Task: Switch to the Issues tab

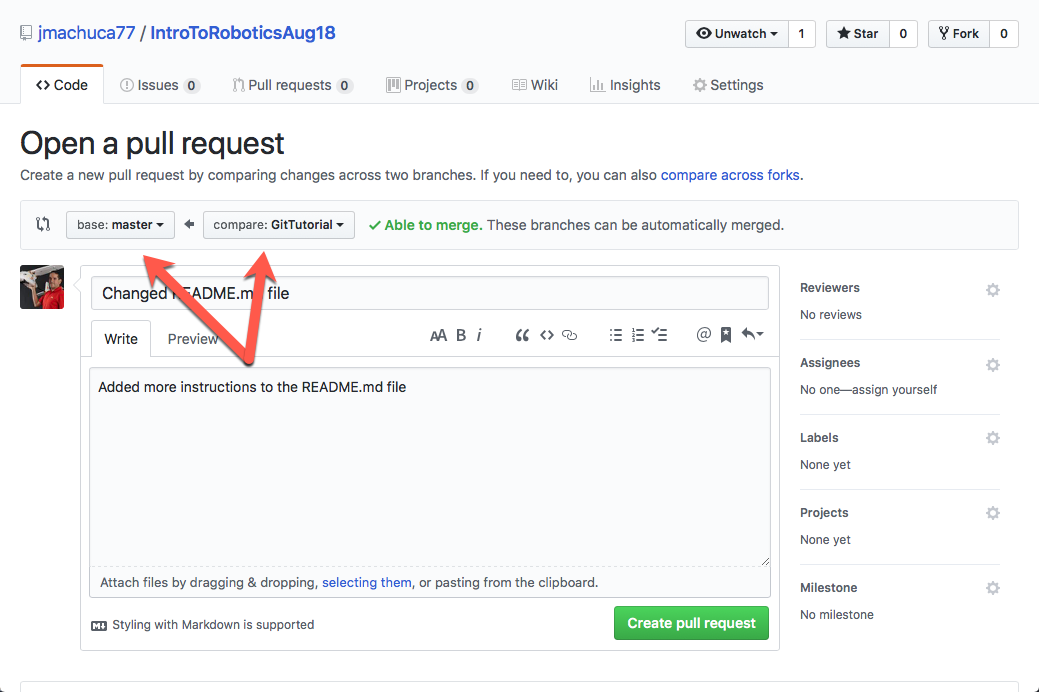Action: (x=159, y=85)
